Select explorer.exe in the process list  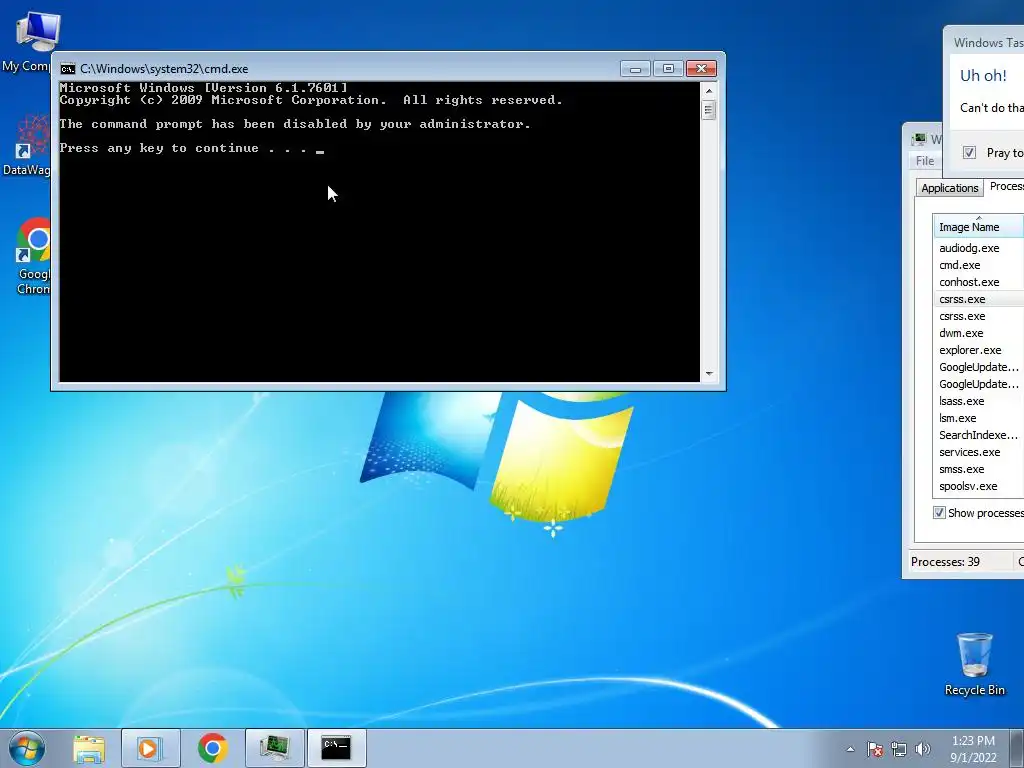point(978,350)
